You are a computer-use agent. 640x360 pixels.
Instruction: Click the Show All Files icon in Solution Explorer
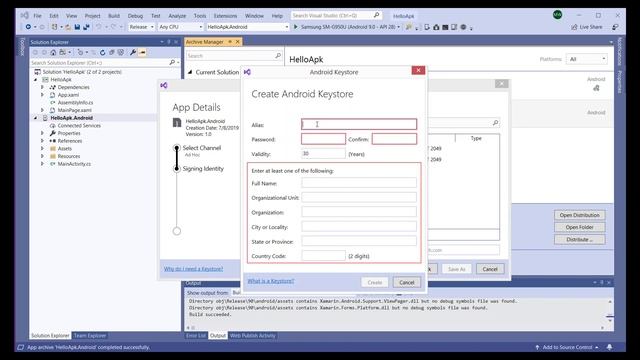(120, 53)
